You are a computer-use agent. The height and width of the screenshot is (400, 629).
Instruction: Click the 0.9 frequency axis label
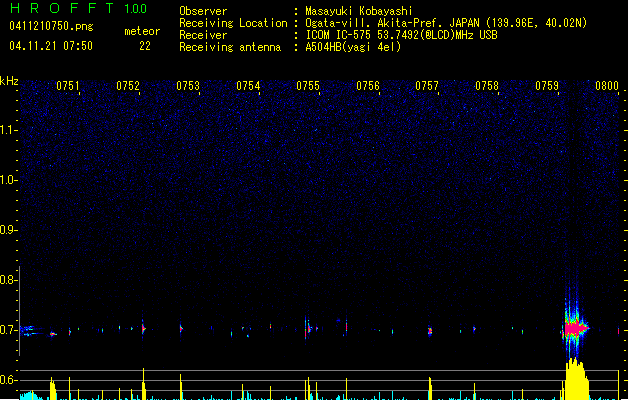tap(8, 230)
